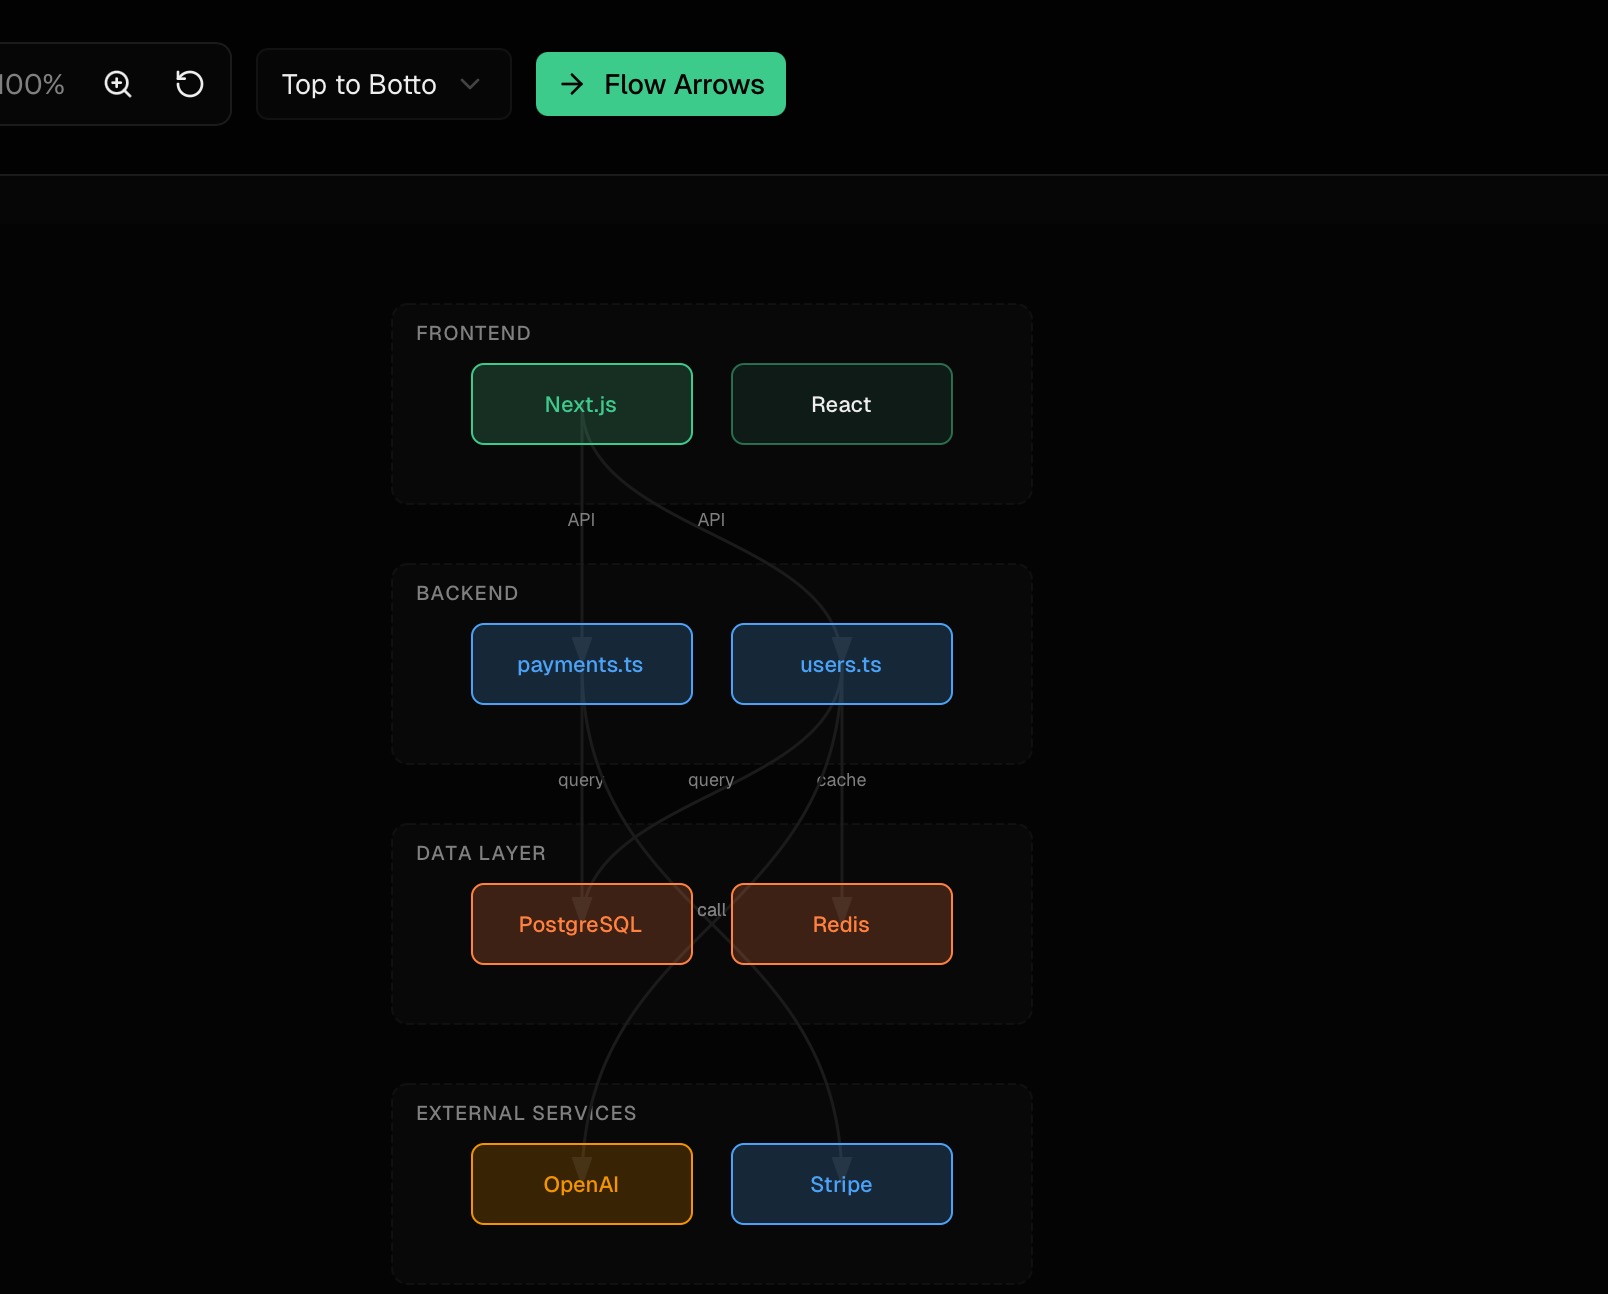The image size is (1608, 1294).
Task: Click the arrow icon inside Flow Arrows button
Action: pos(572,84)
